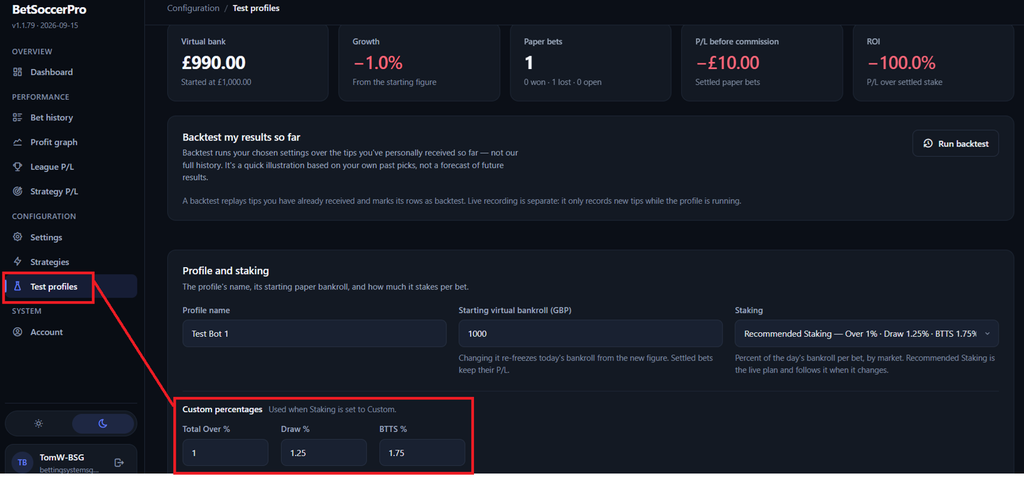Click the logout icon beside TomW-BSG
The width and height of the screenshot is (1024, 478).
pos(119,462)
